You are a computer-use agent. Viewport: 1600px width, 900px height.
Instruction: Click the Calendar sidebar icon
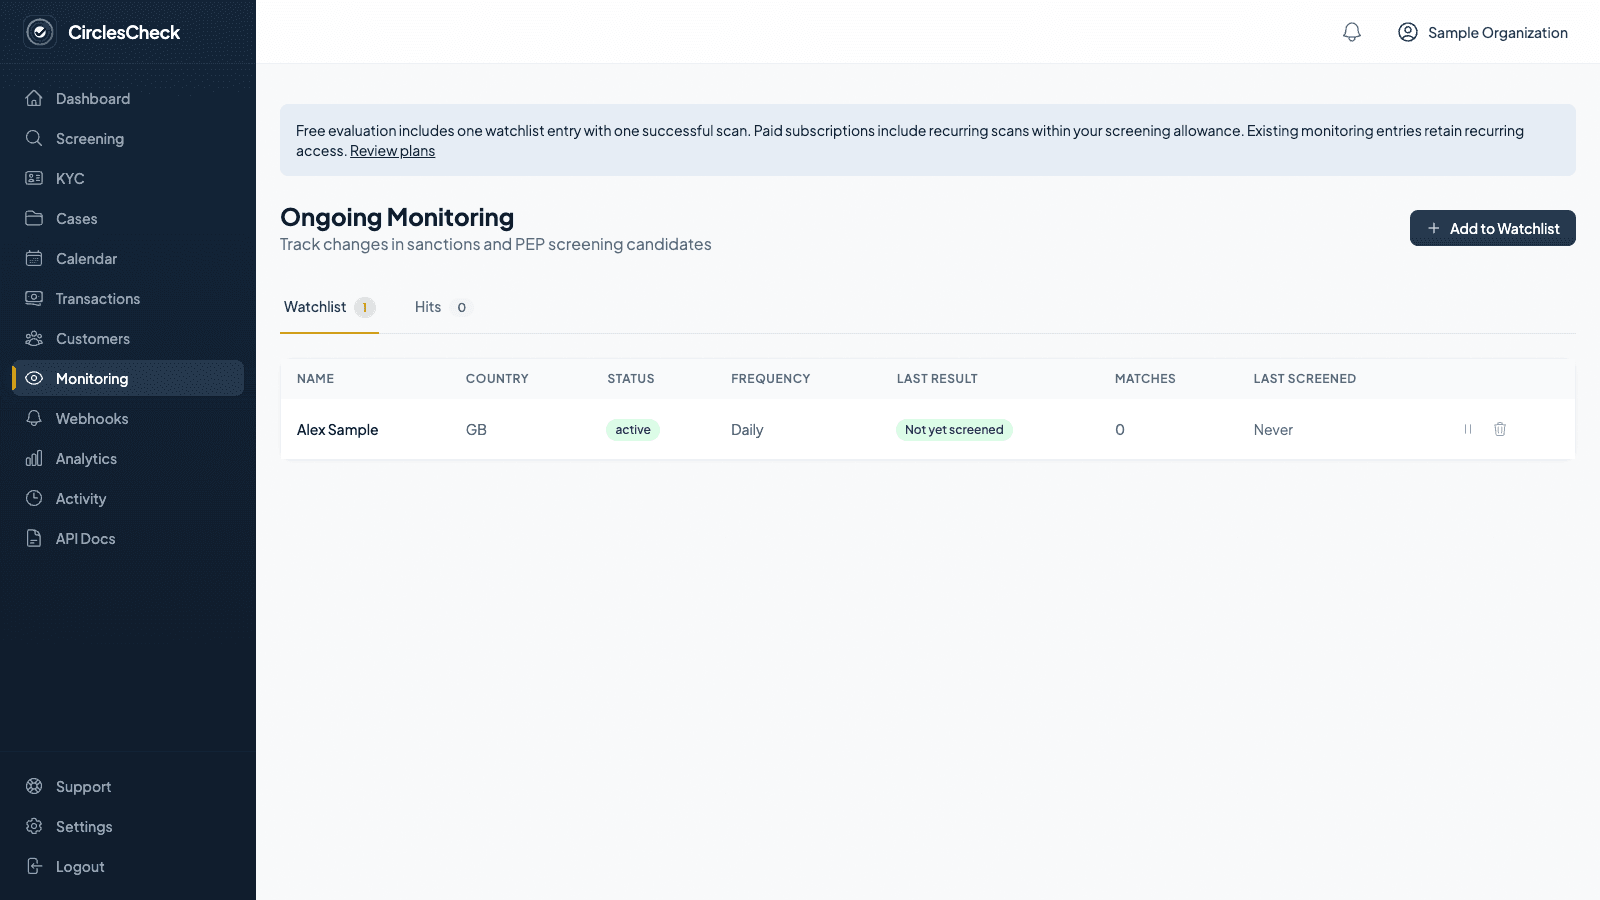tap(34, 258)
